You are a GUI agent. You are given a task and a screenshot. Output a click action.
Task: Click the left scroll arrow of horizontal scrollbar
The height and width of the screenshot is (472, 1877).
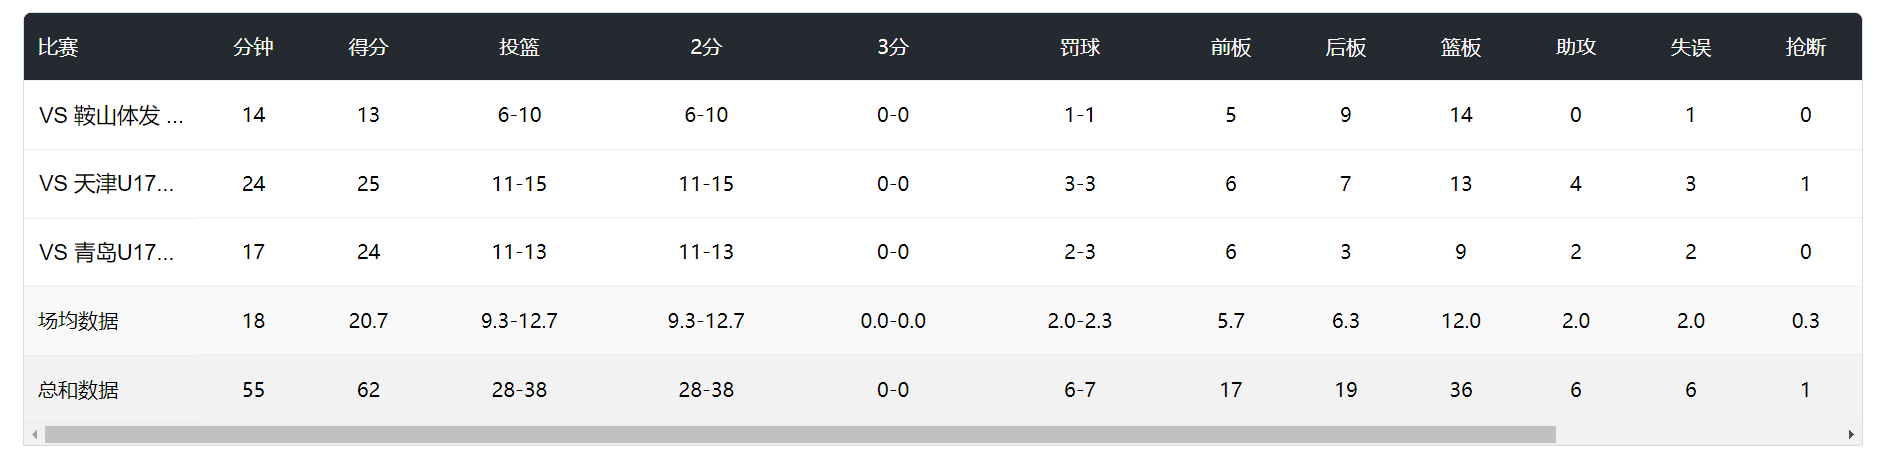coord(35,435)
